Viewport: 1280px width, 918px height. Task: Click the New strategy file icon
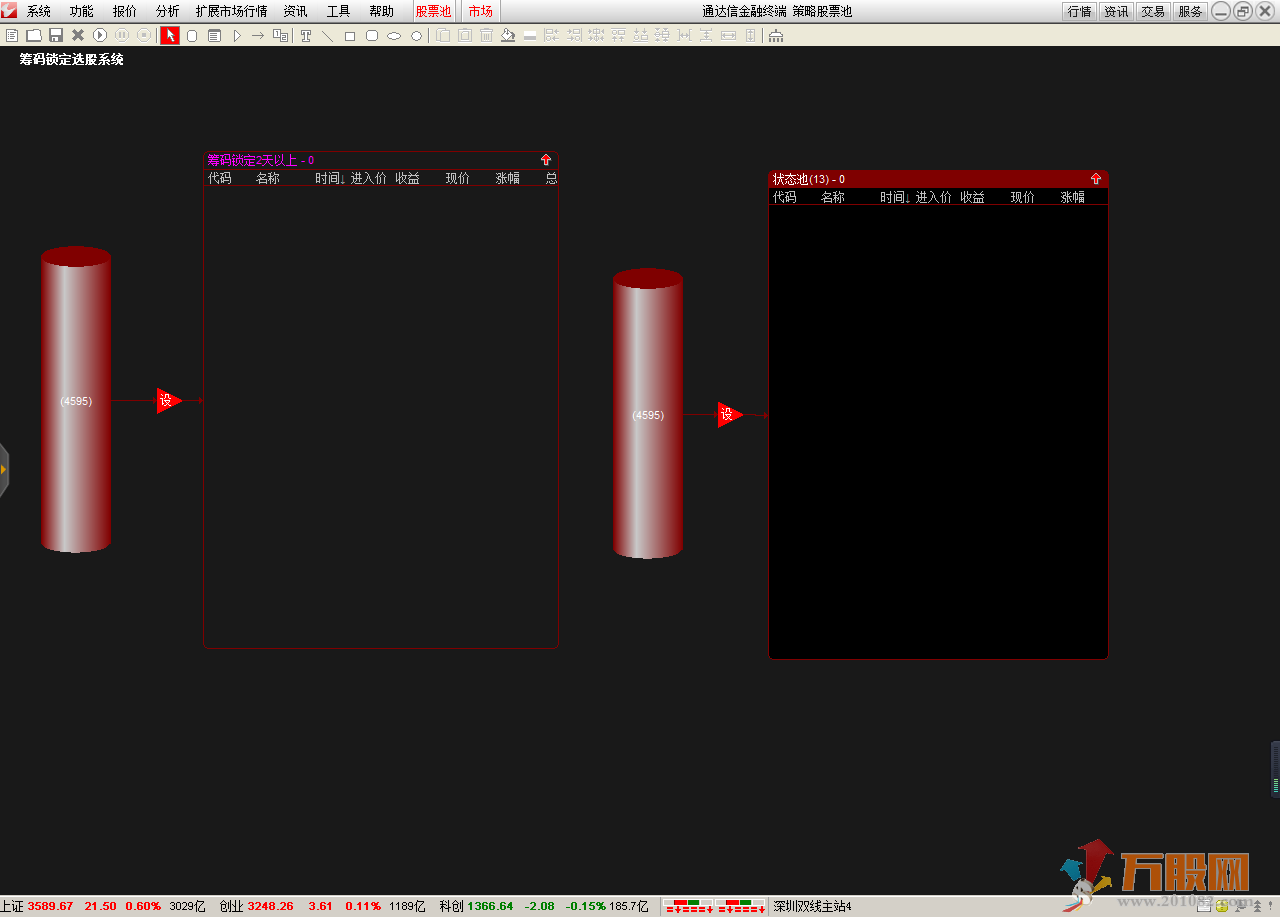coord(12,35)
